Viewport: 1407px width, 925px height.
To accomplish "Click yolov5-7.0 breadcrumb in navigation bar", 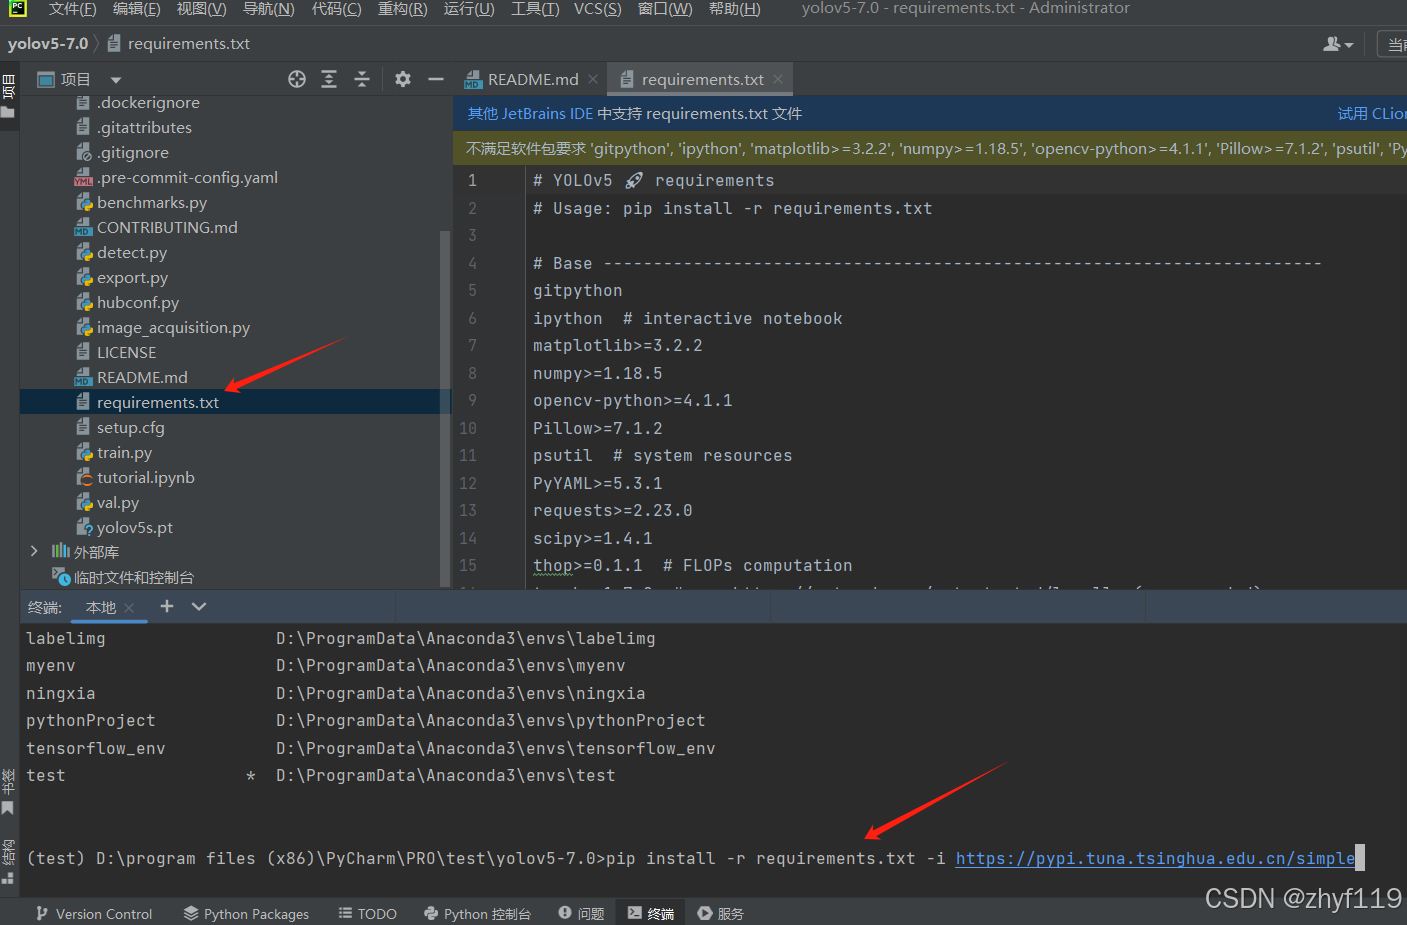I will click(x=48, y=44).
